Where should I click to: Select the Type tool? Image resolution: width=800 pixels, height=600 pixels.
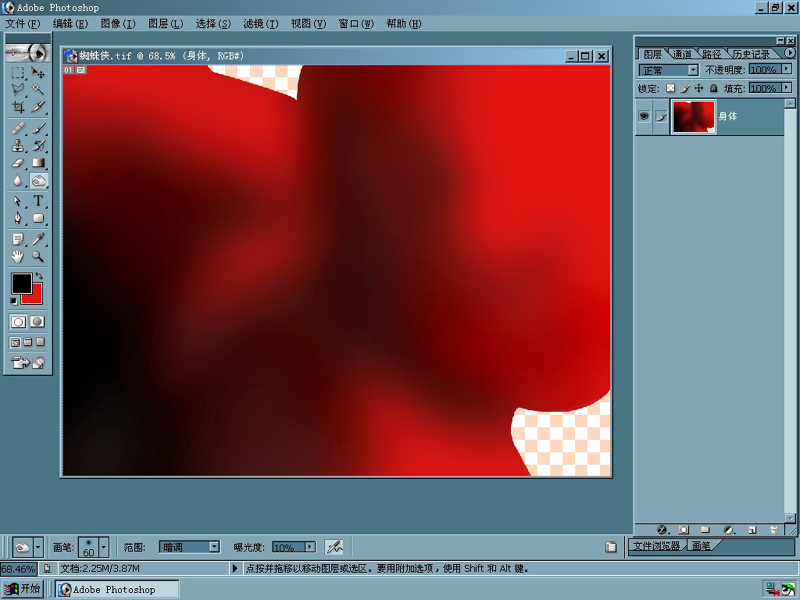coord(38,201)
